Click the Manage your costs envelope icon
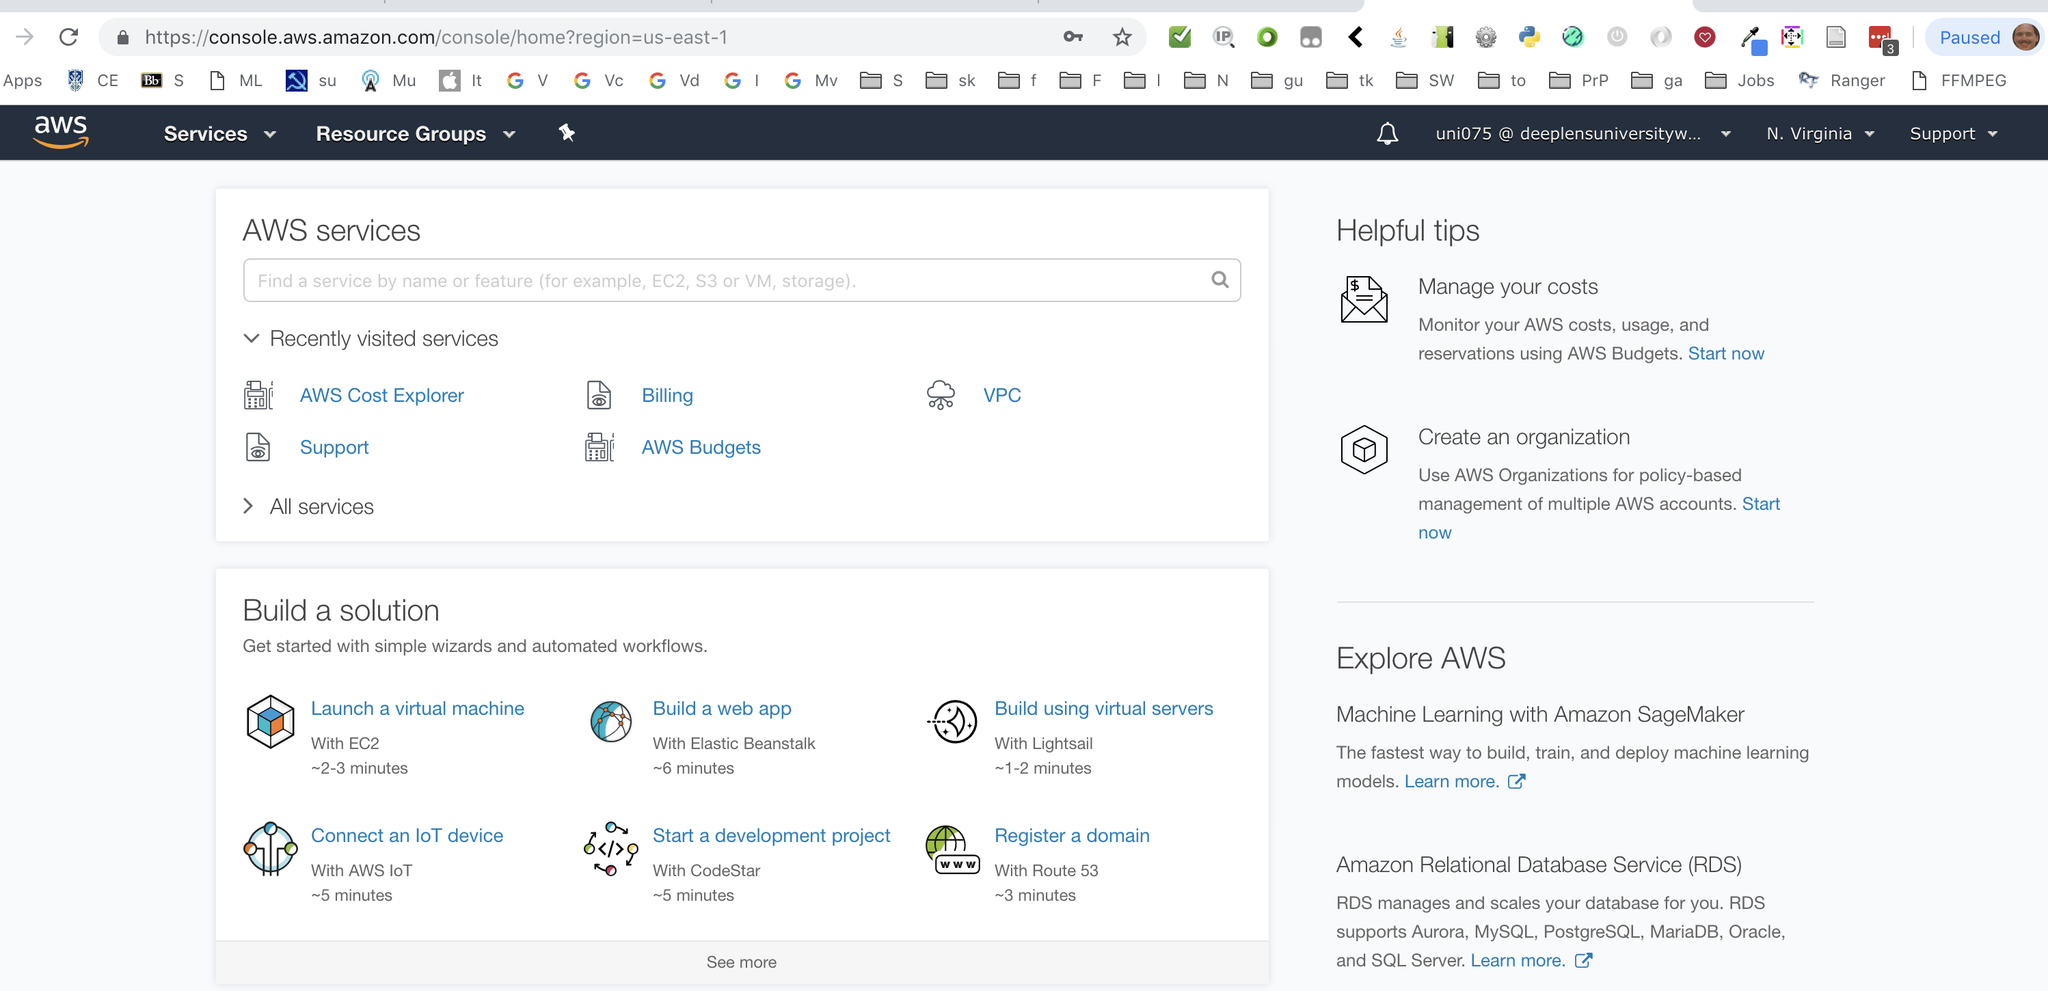 tap(1364, 300)
